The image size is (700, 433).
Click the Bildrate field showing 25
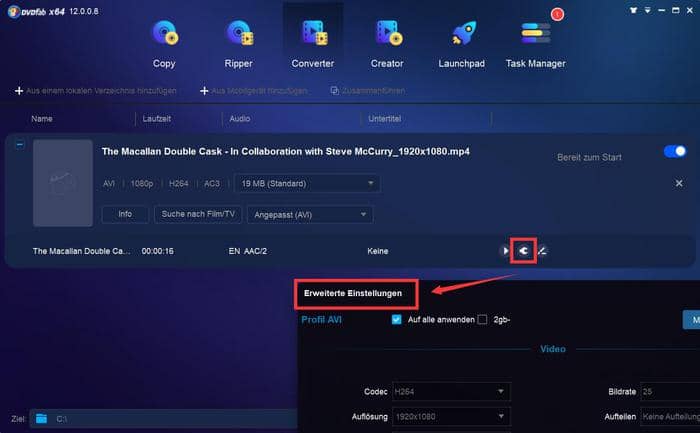click(x=670, y=391)
